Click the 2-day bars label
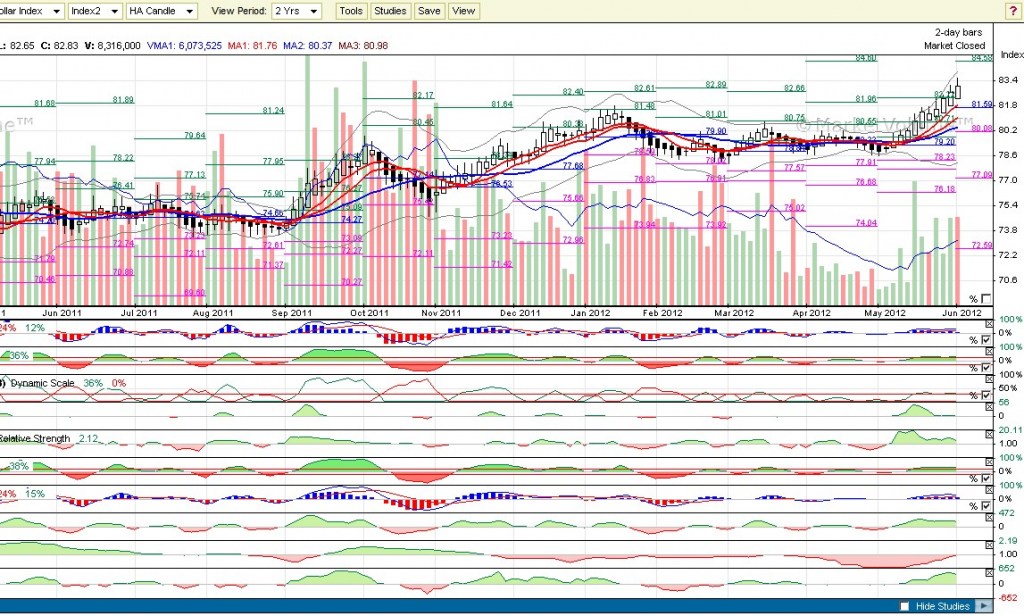The width and height of the screenshot is (1024, 616). 958,32
